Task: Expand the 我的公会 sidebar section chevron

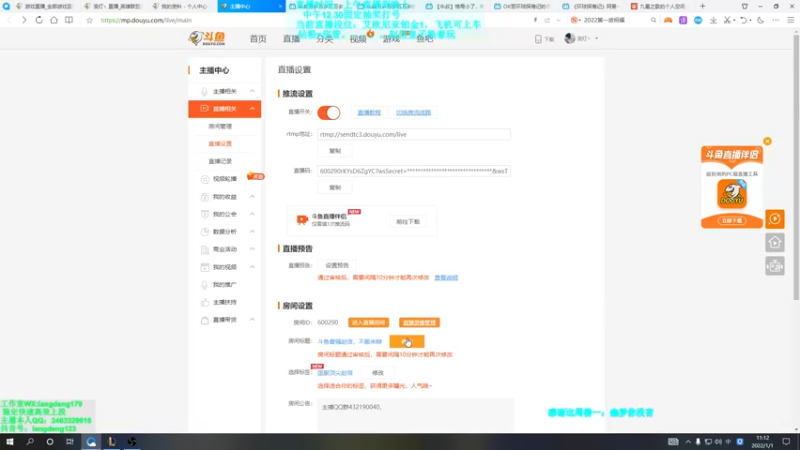Action: [252, 214]
